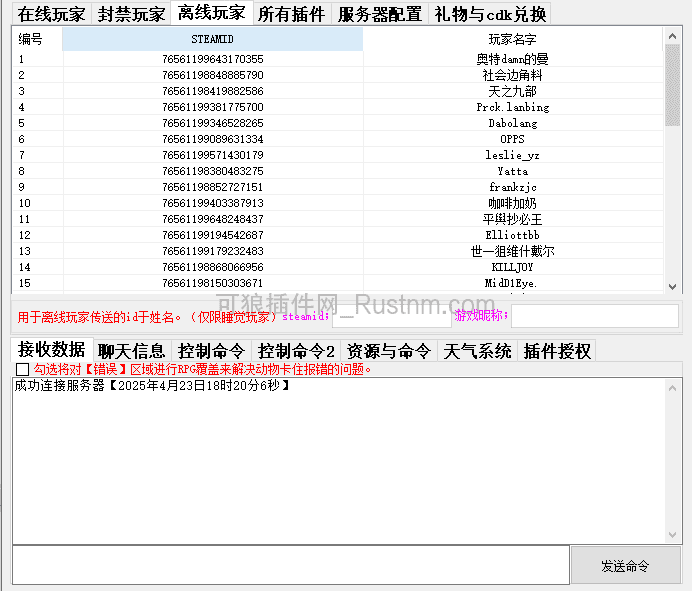This screenshot has height=591, width=692.
Task: Select player name 奥特damn的曼
Action: (512, 59)
